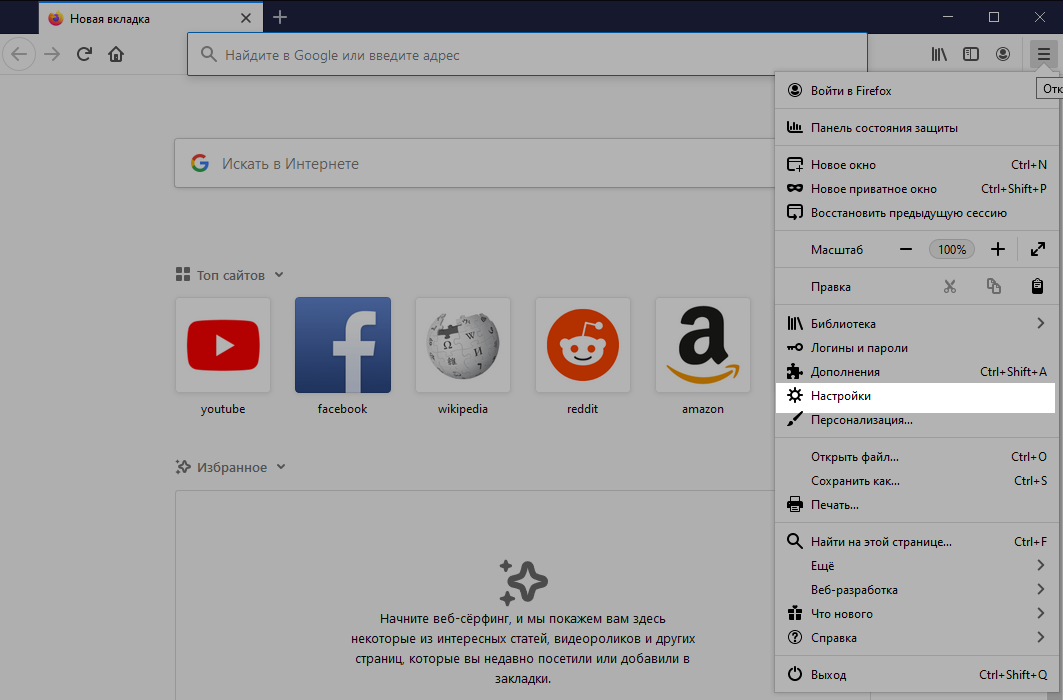Click the Library toolbar icon
The width and height of the screenshot is (1063, 700).
tap(939, 54)
